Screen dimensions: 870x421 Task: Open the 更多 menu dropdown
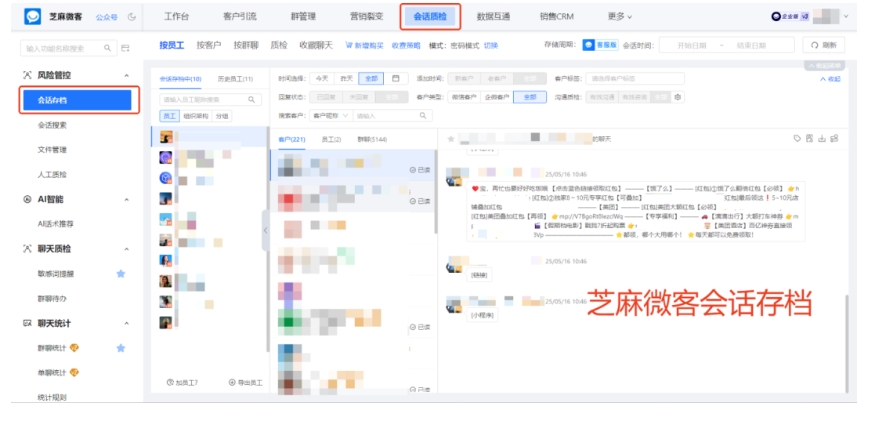620,17
